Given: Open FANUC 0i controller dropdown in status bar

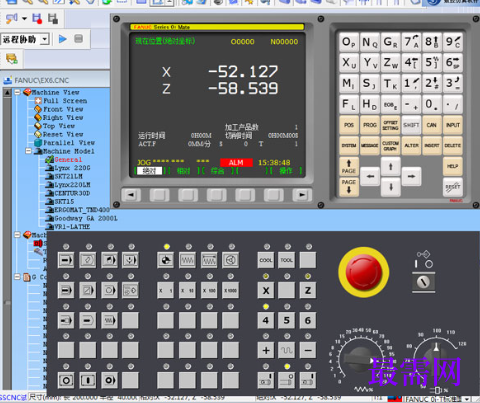Looking at the screenshot, I should click(x=467, y=399).
